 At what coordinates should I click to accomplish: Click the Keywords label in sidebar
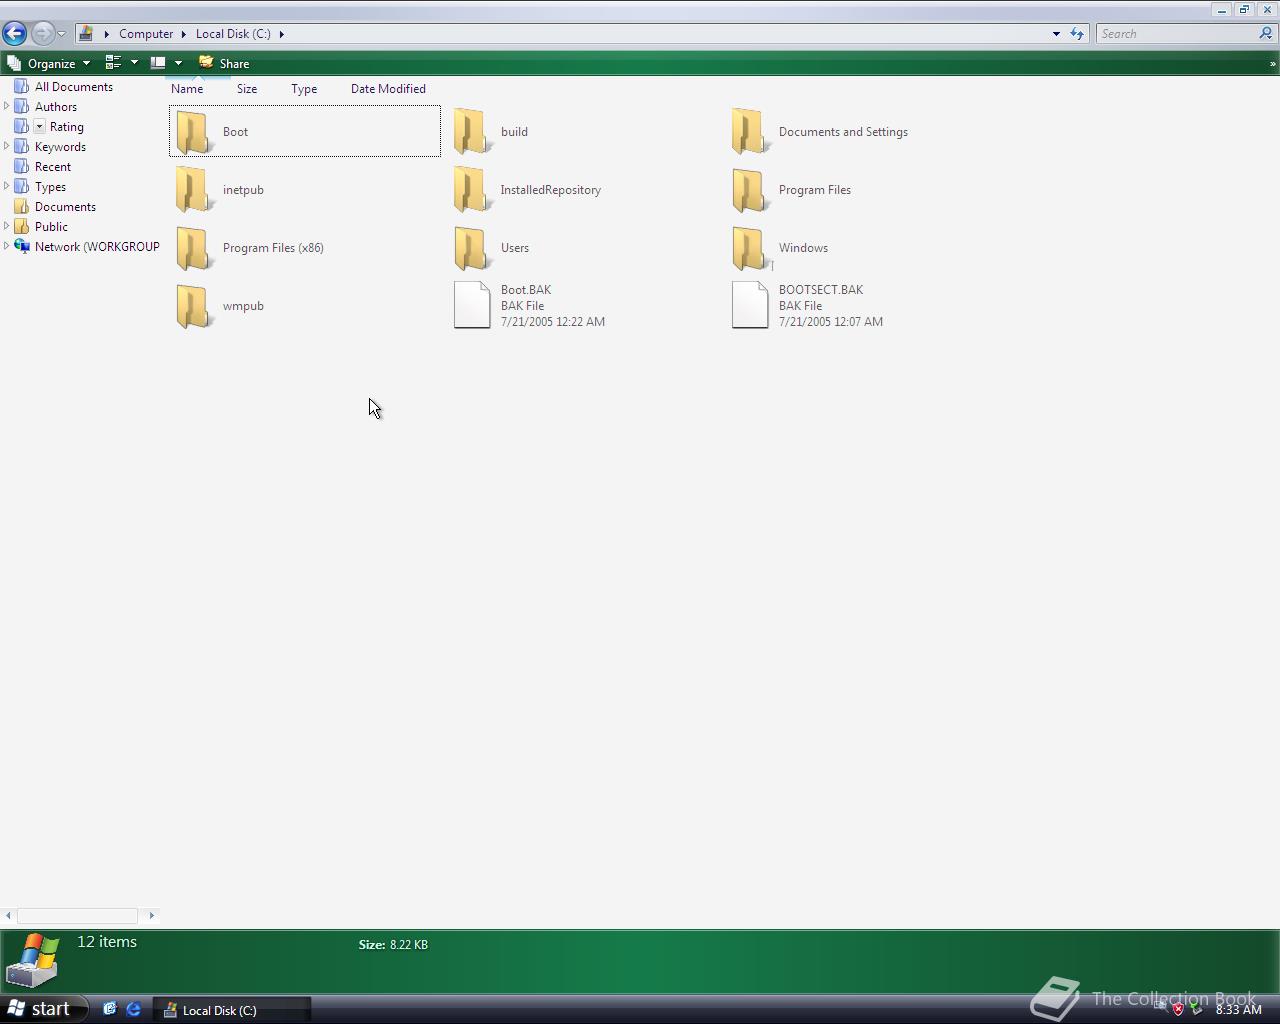click(x=60, y=147)
